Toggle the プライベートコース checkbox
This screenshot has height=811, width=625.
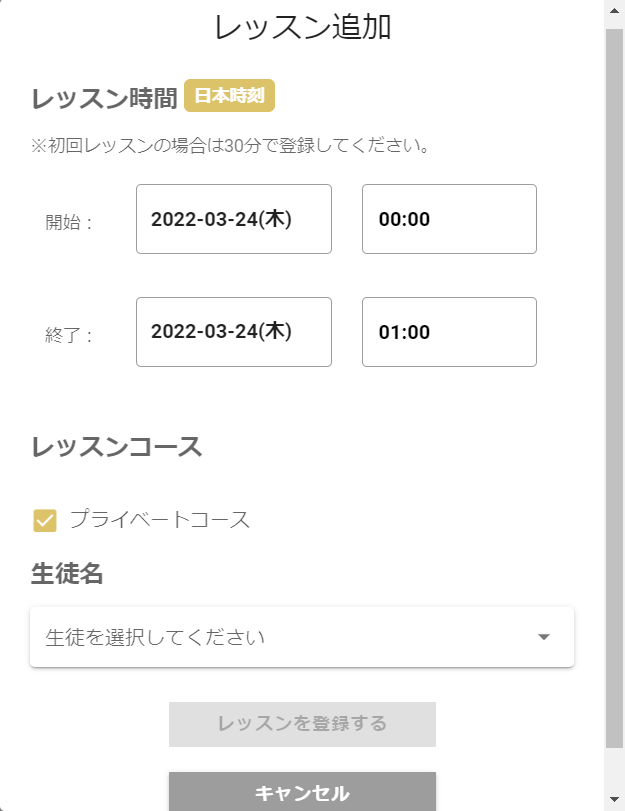(x=45, y=520)
